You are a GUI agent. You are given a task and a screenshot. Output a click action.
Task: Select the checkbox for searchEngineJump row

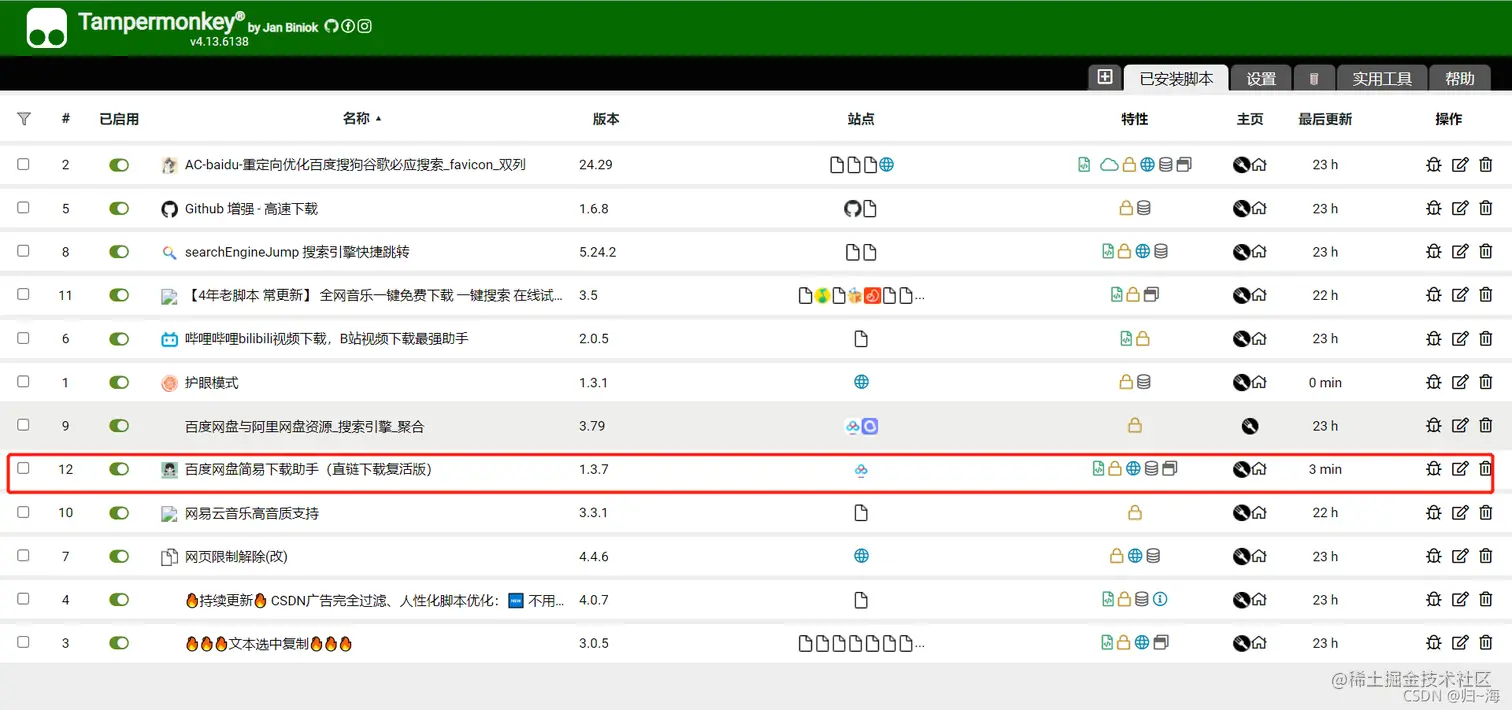(23, 251)
